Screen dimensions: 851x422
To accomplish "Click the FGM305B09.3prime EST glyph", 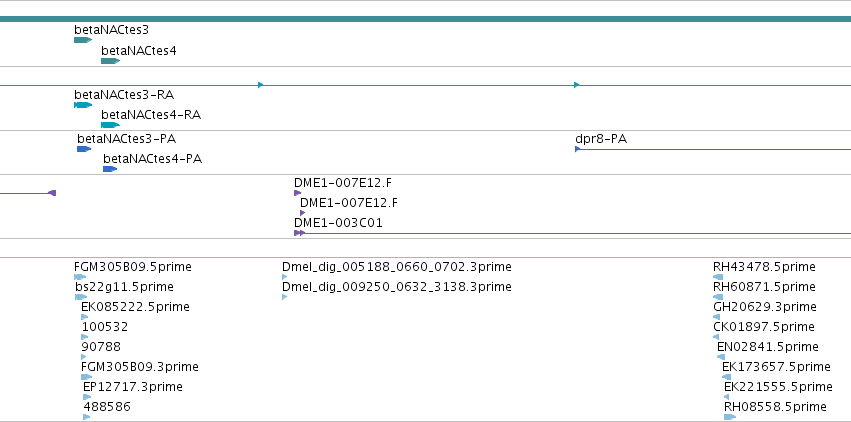I will tap(87, 377).
